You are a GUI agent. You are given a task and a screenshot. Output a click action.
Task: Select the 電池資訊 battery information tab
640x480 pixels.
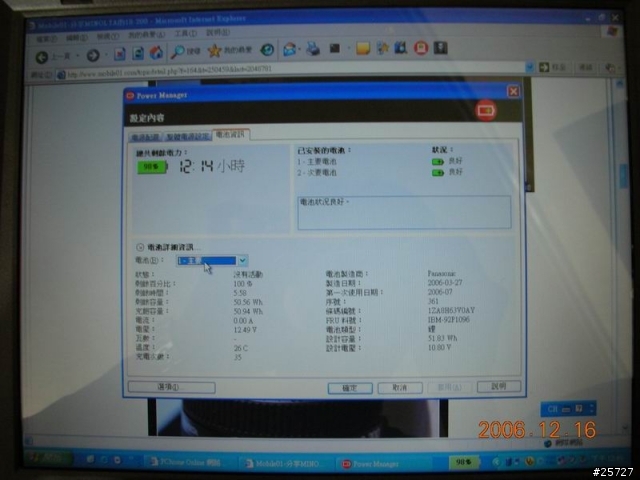pyautogui.click(x=231, y=135)
